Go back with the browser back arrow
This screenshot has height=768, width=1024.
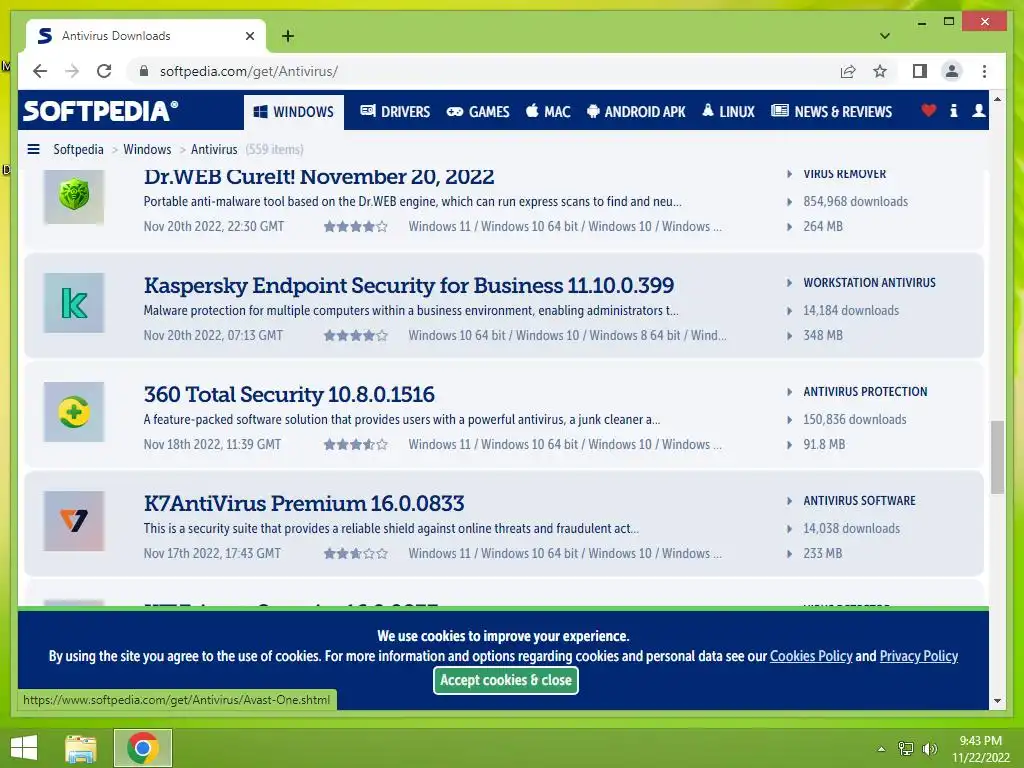coord(40,71)
